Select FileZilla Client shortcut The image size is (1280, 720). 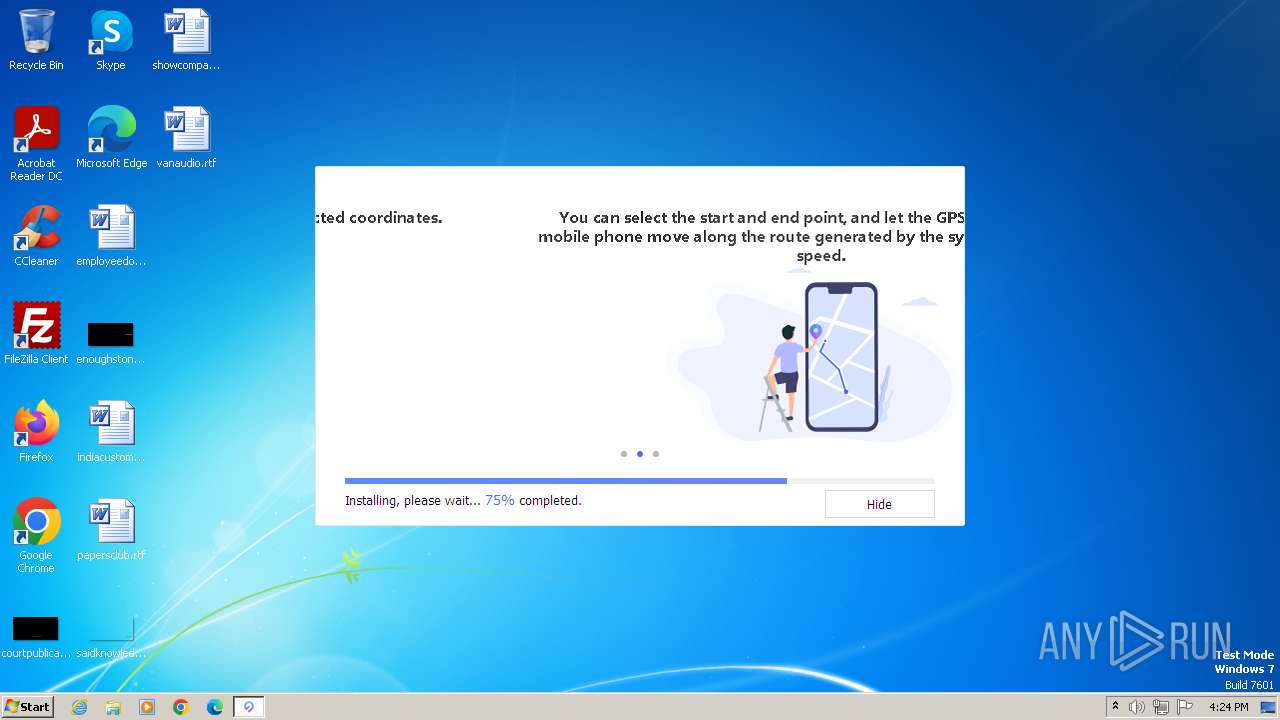[36, 335]
